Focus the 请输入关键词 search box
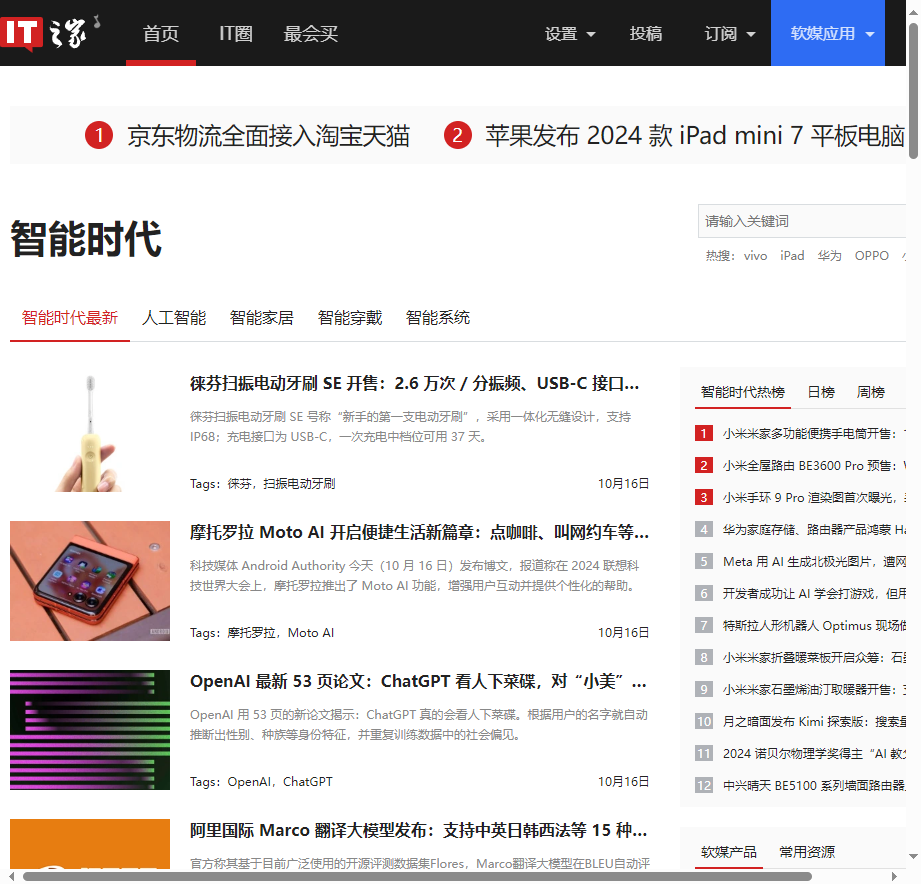 [802, 221]
